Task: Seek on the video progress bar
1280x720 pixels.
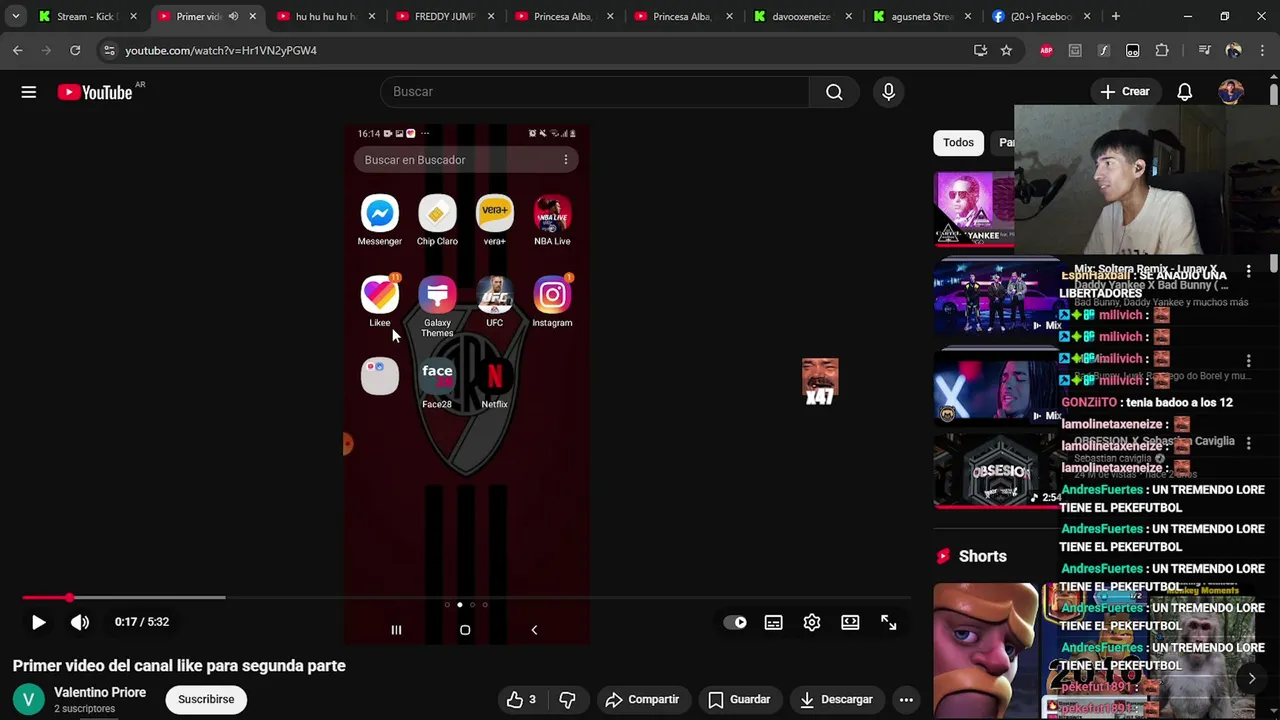Action: [x=466, y=598]
